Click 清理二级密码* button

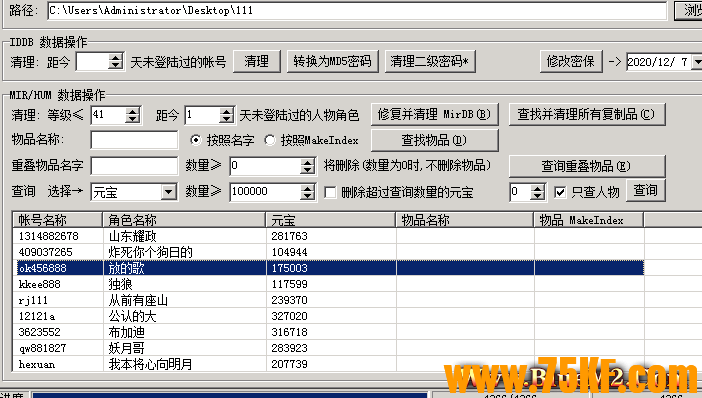430,61
